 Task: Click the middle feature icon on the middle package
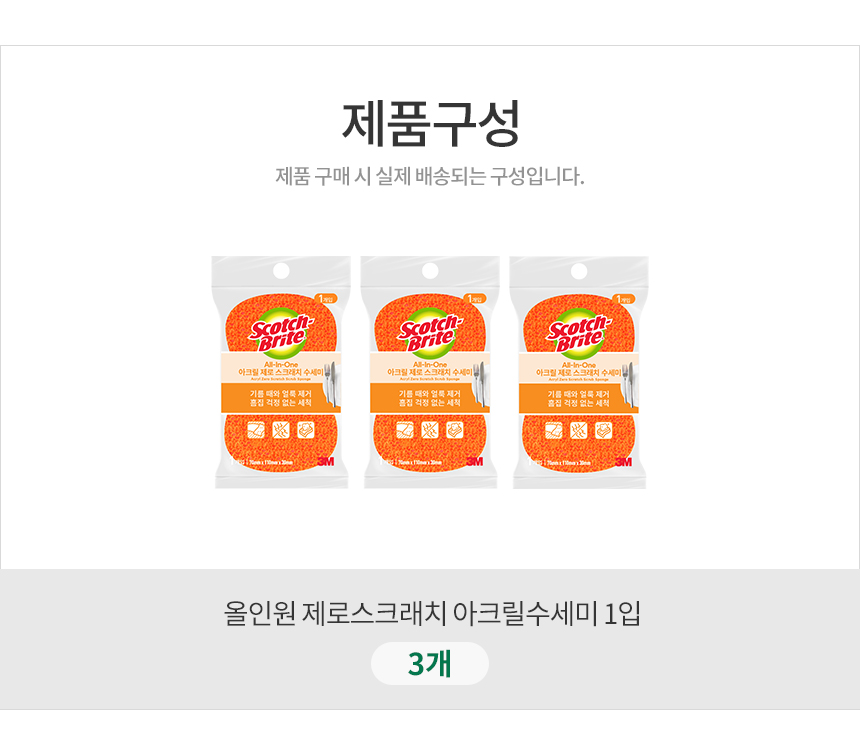pyautogui.click(x=430, y=430)
